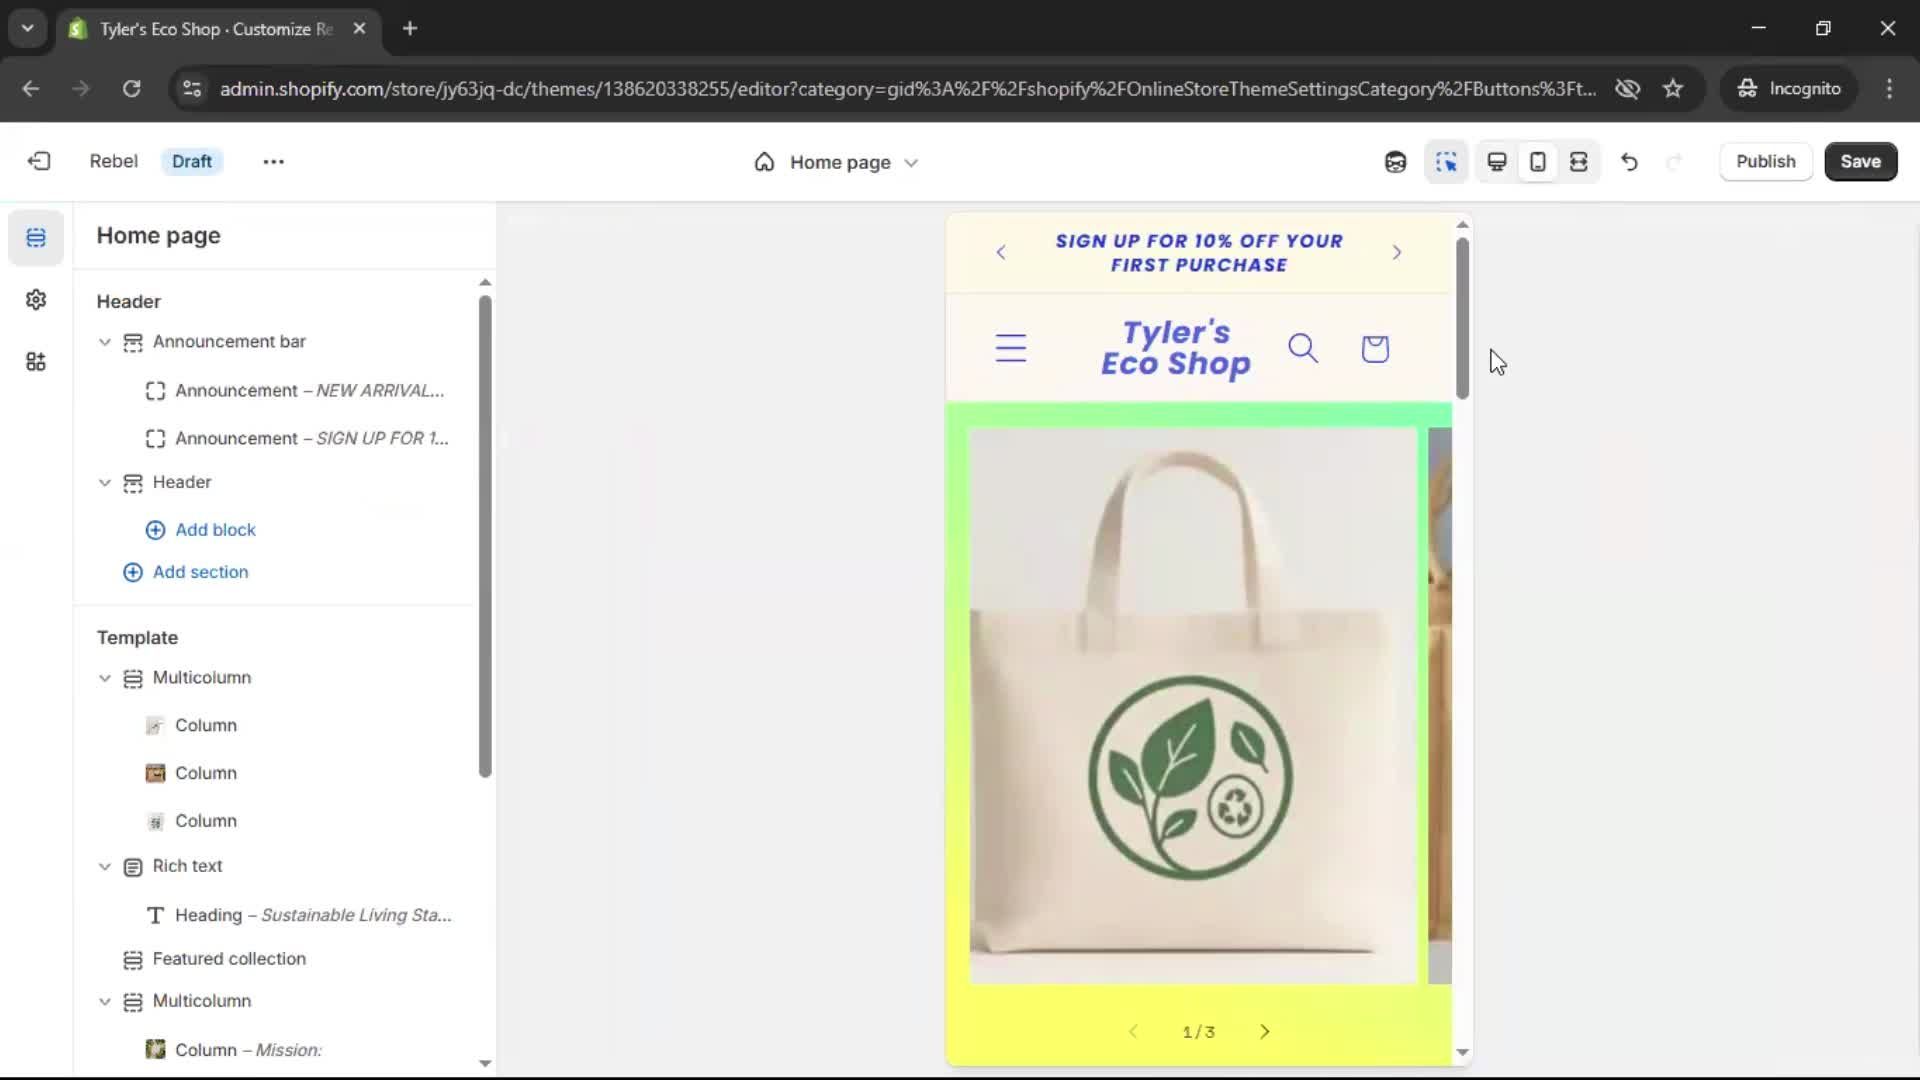This screenshot has height=1080, width=1920.
Task: Open the App embeds sidebar icon
Action: pos(36,362)
